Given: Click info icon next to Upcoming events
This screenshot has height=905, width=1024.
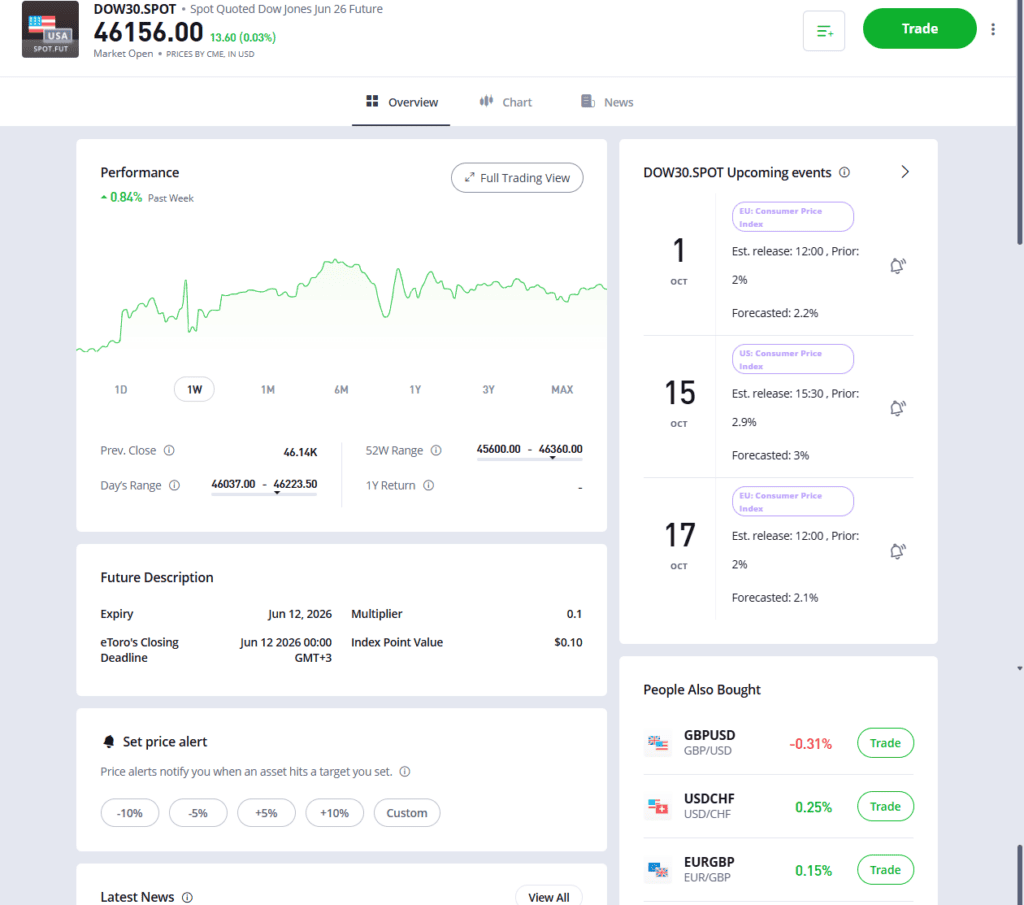Looking at the screenshot, I should point(844,173).
